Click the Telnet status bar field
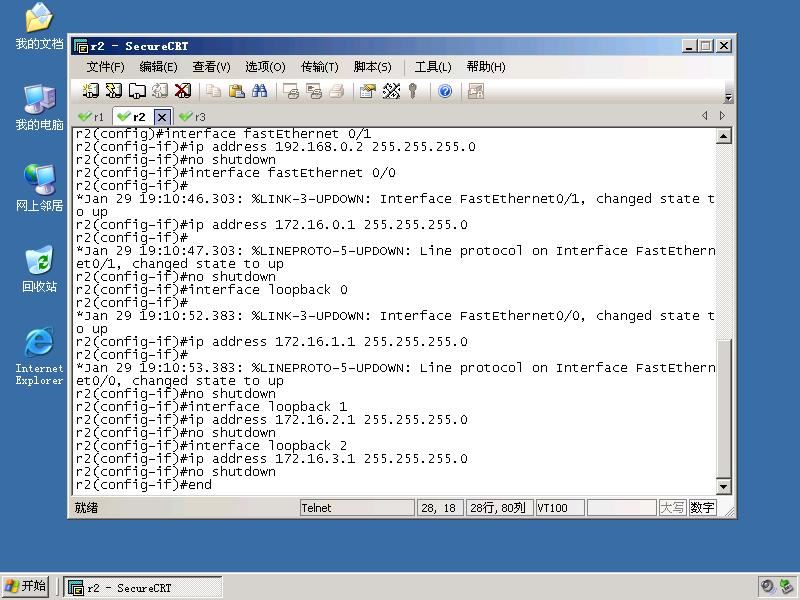 (357, 508)
